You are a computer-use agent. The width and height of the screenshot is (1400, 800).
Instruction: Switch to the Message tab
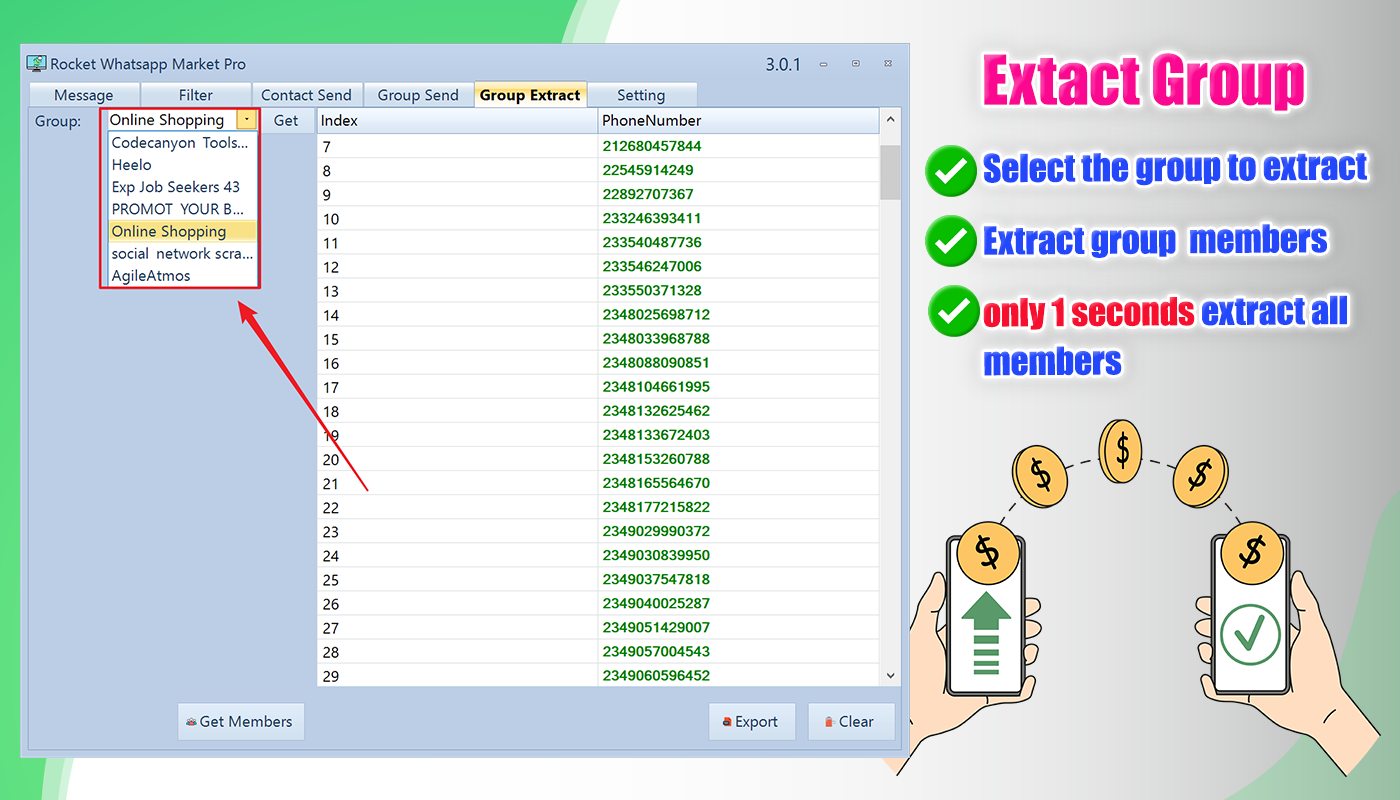[x=84, y=94]
